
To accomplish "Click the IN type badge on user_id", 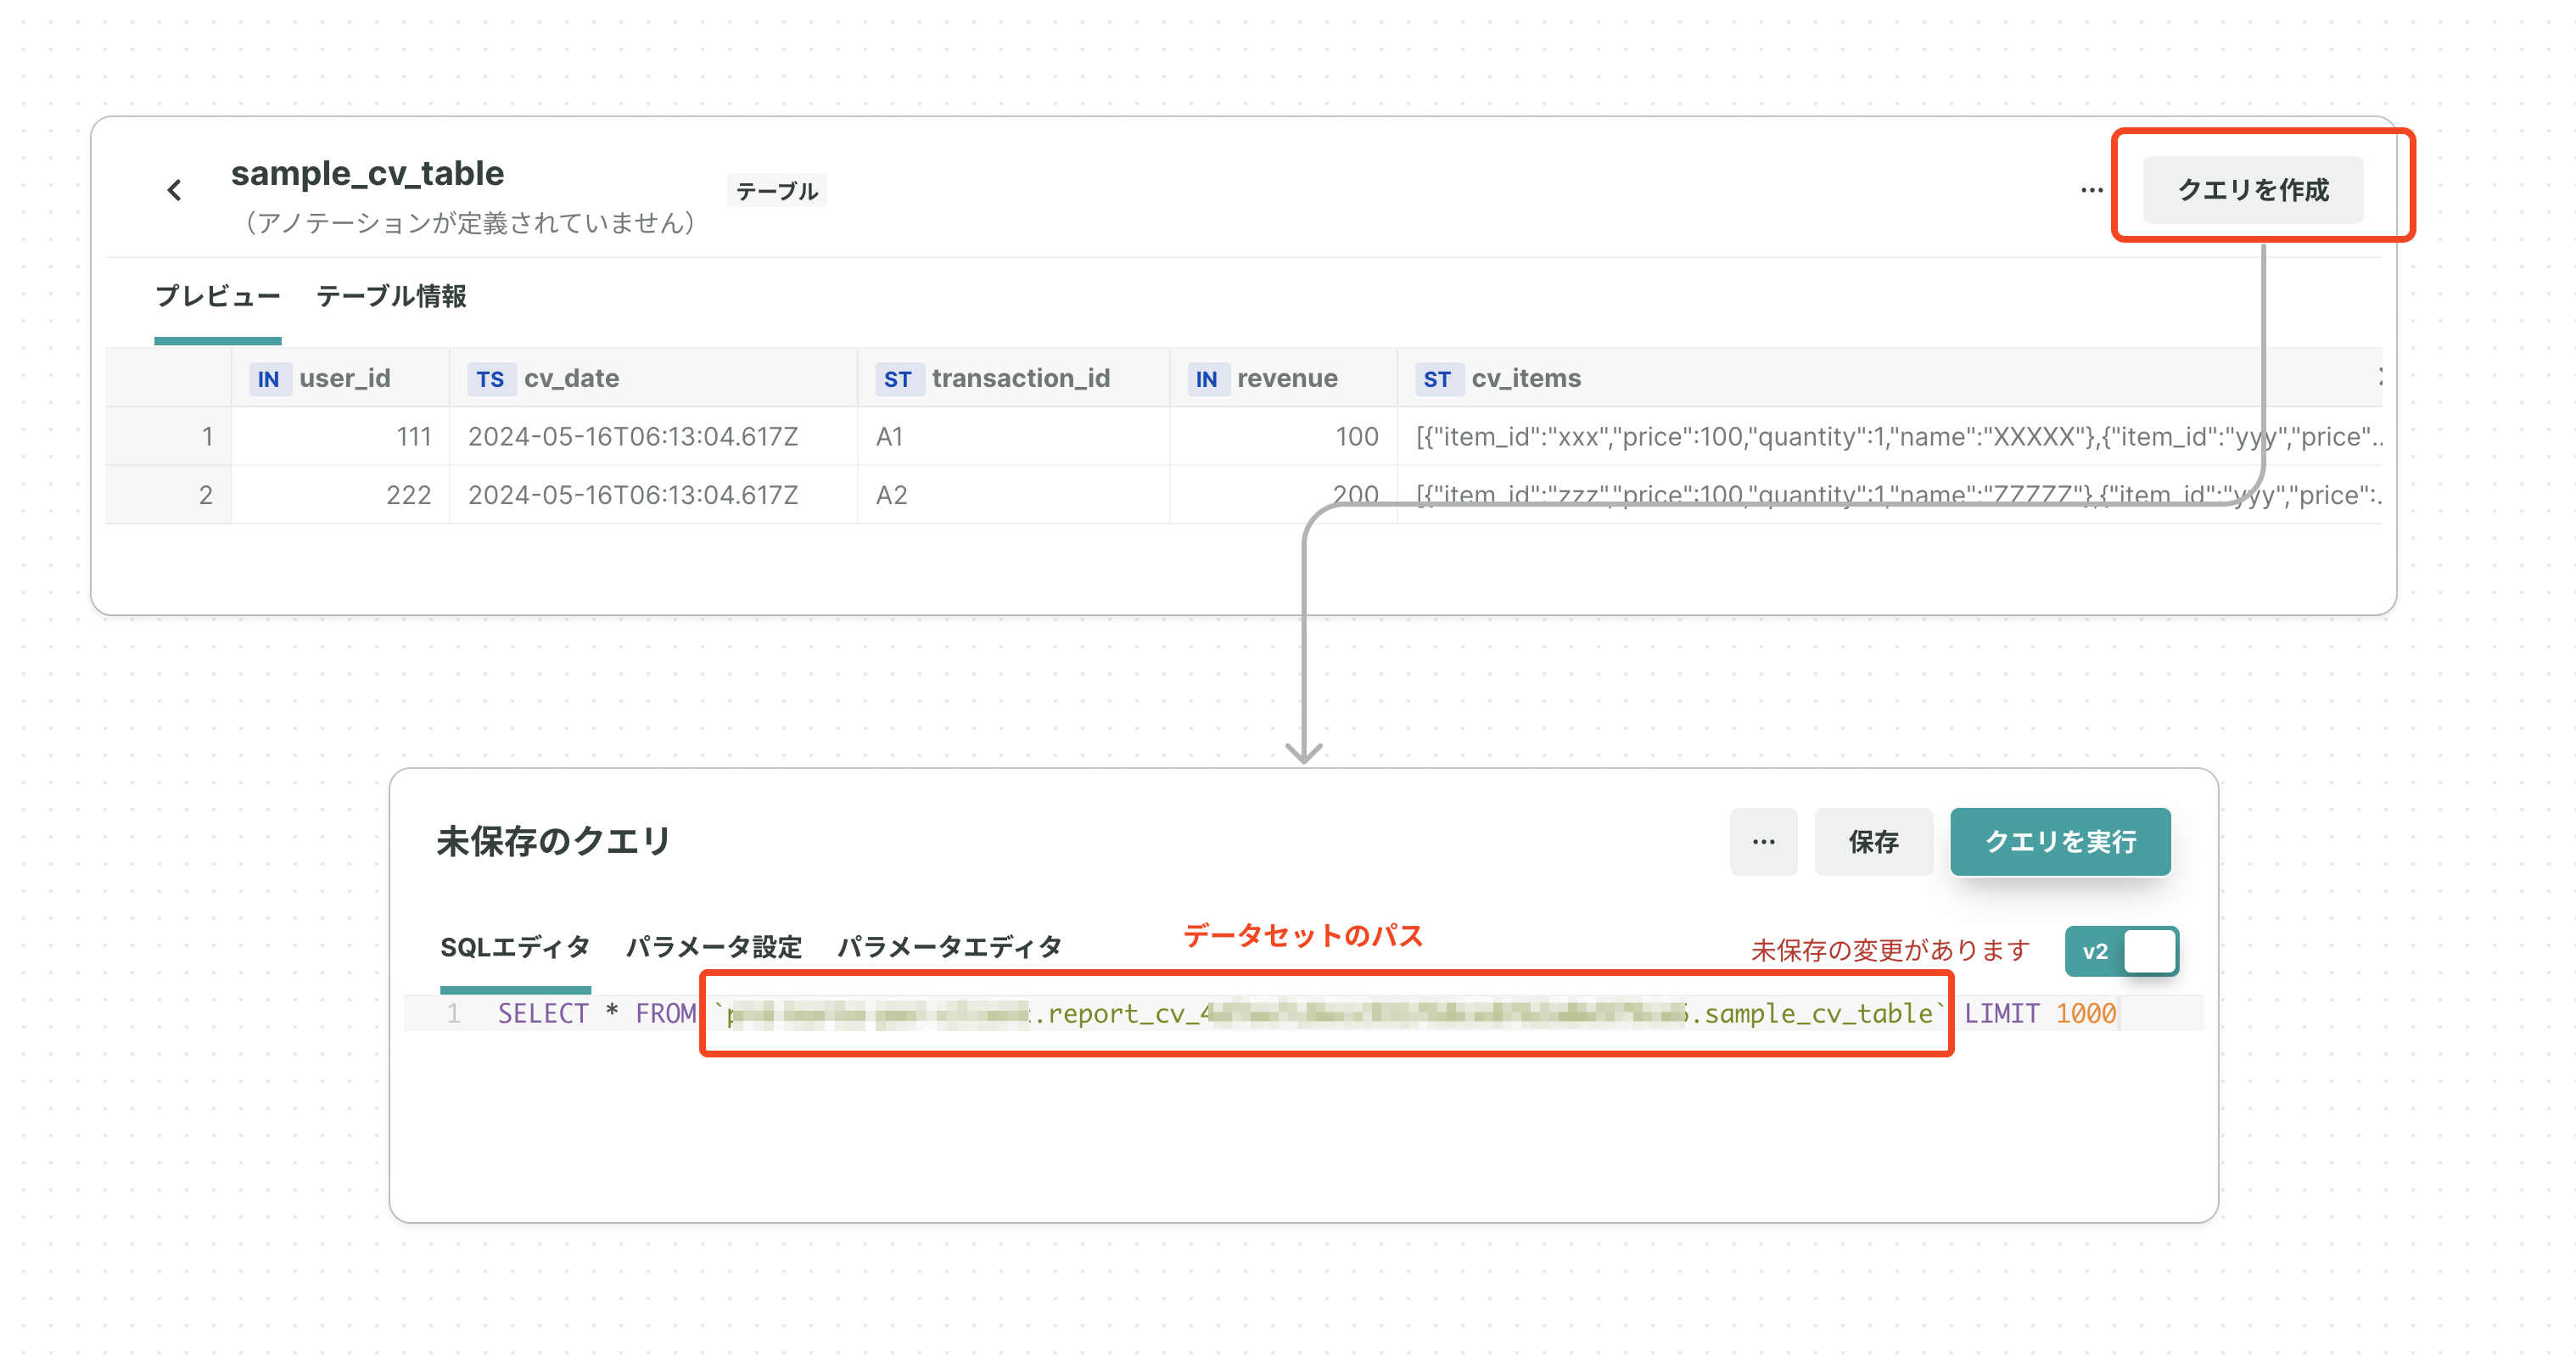I will pyautogui.click(x=268, y=379).
